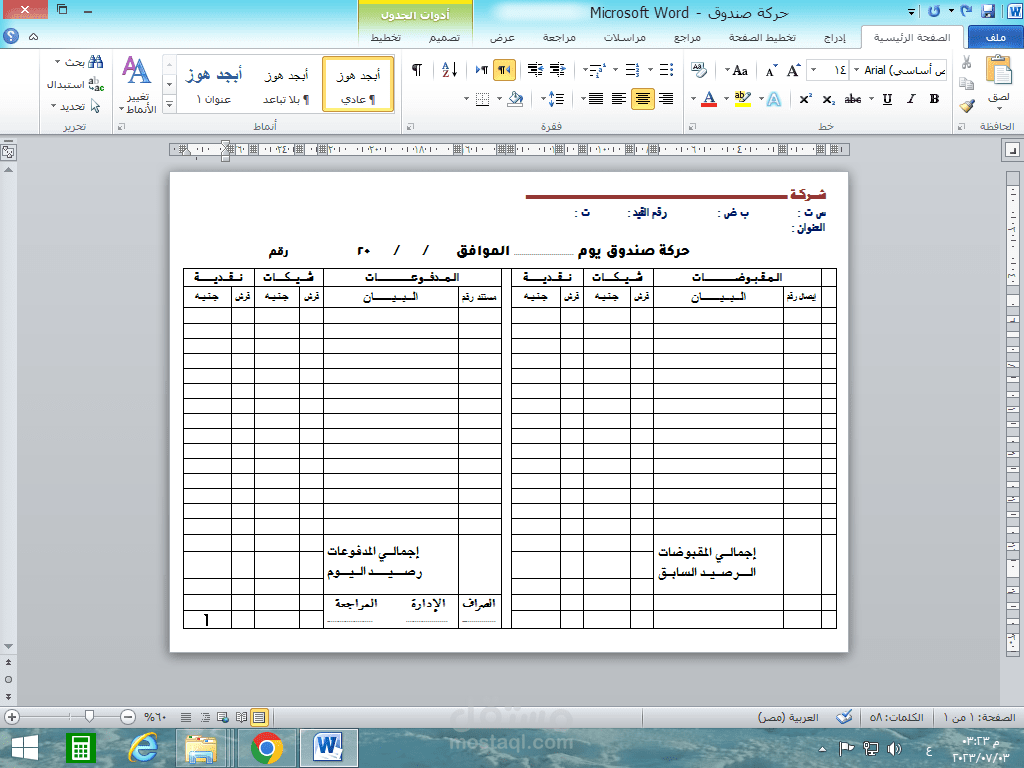Click the table Borders icon
This screenshot has width=1024, height=768.
483,99
